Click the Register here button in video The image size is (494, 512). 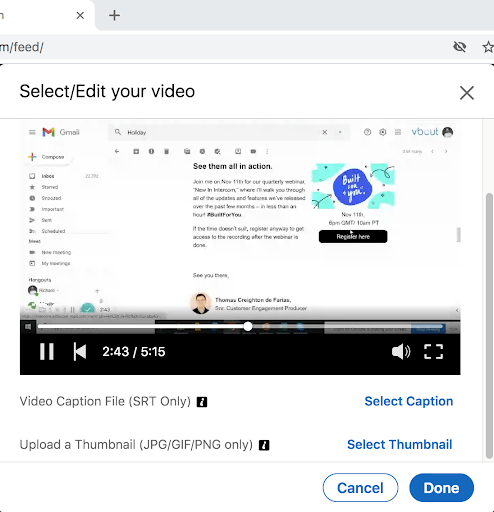tap(353, 236)
